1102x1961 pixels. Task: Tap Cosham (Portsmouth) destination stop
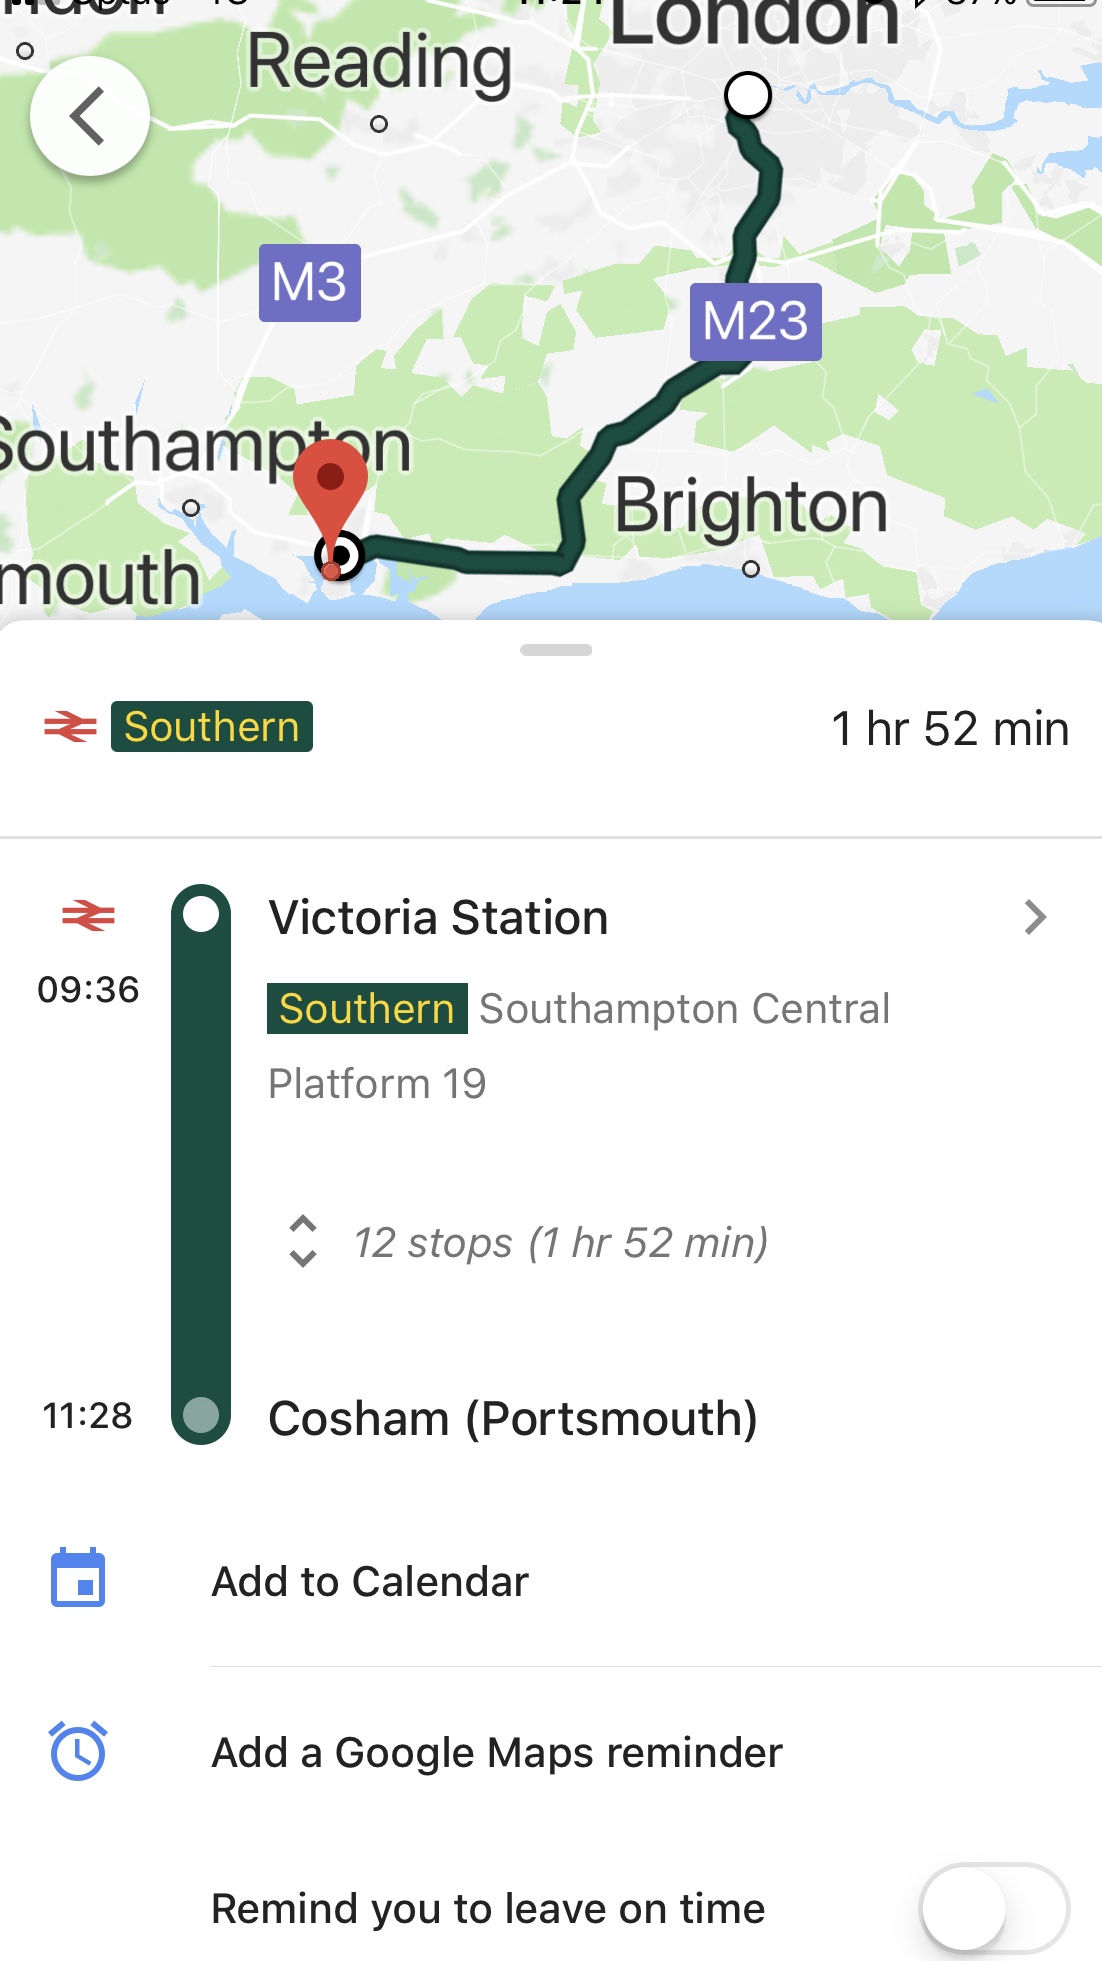[x=512, y=1418]
